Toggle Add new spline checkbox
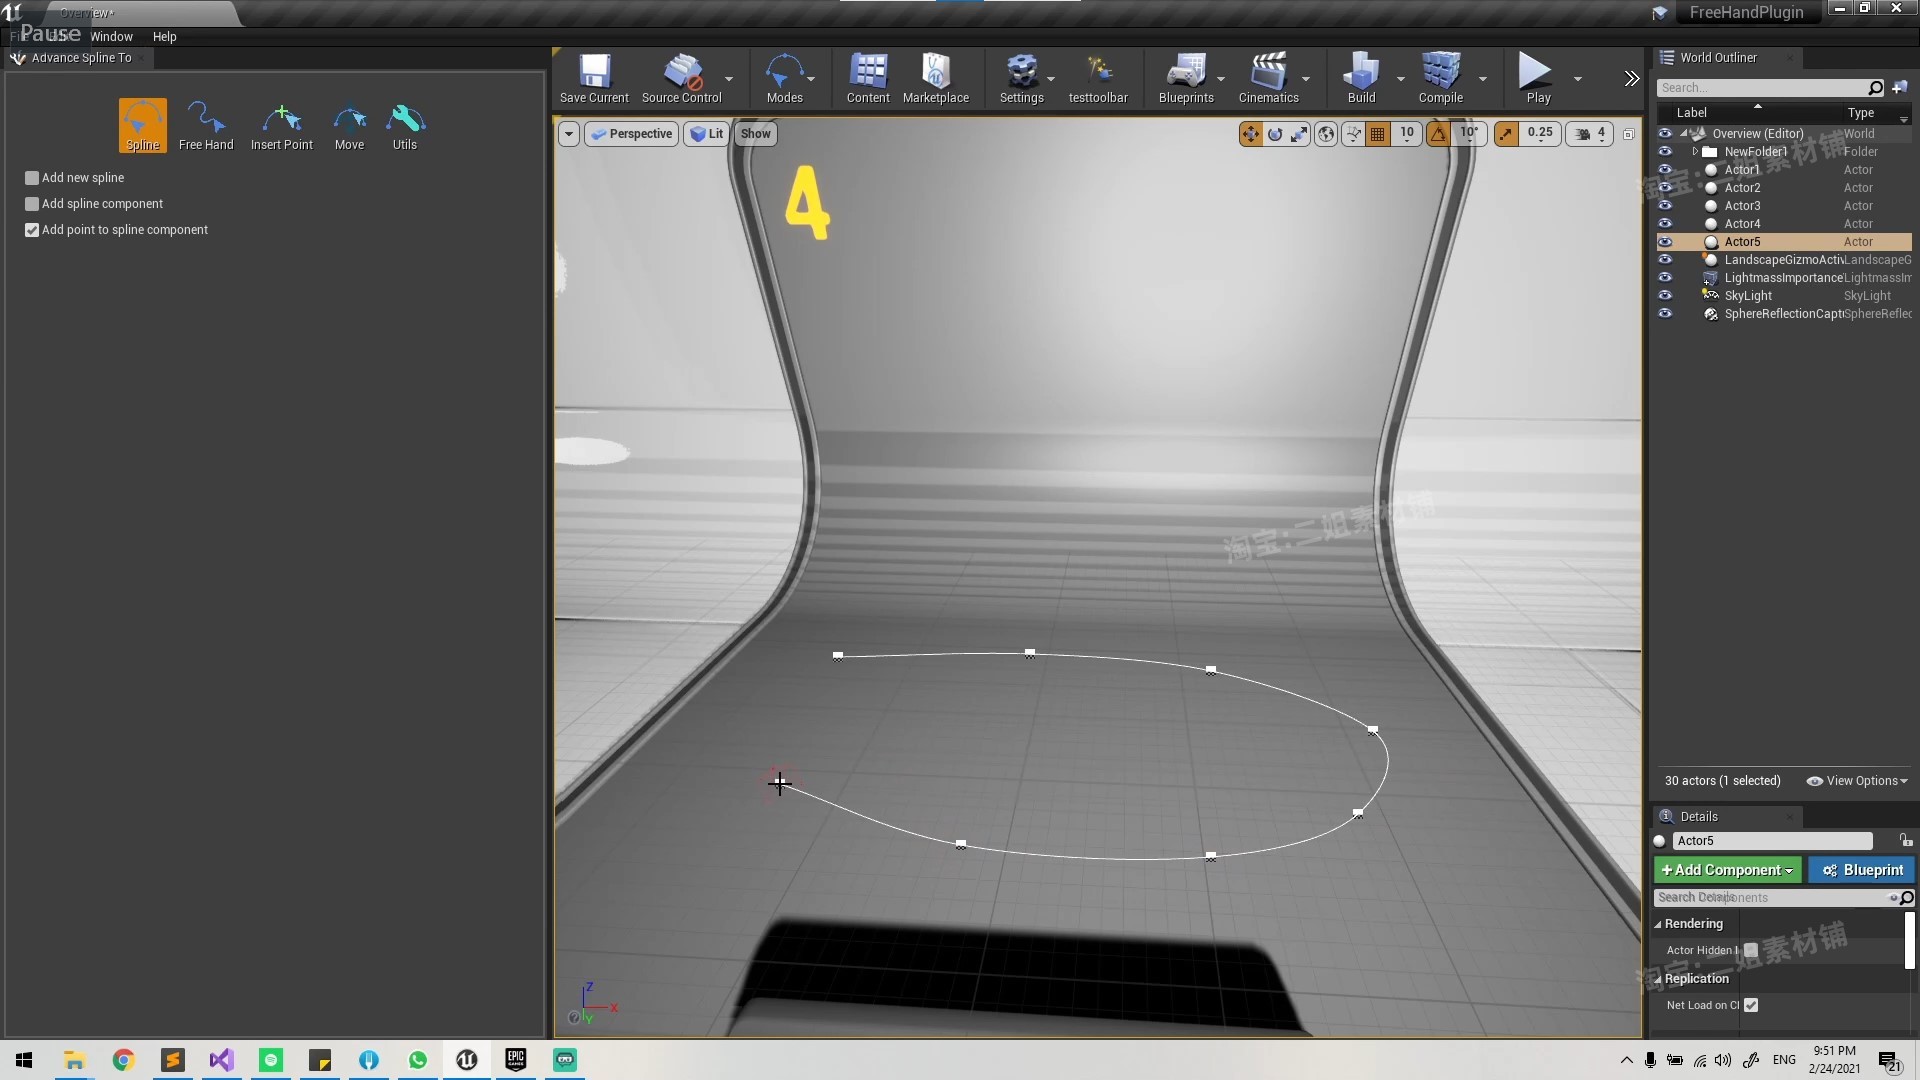Image resolution: width=1920 pixels, height=1080 pixels. point(32,177)
